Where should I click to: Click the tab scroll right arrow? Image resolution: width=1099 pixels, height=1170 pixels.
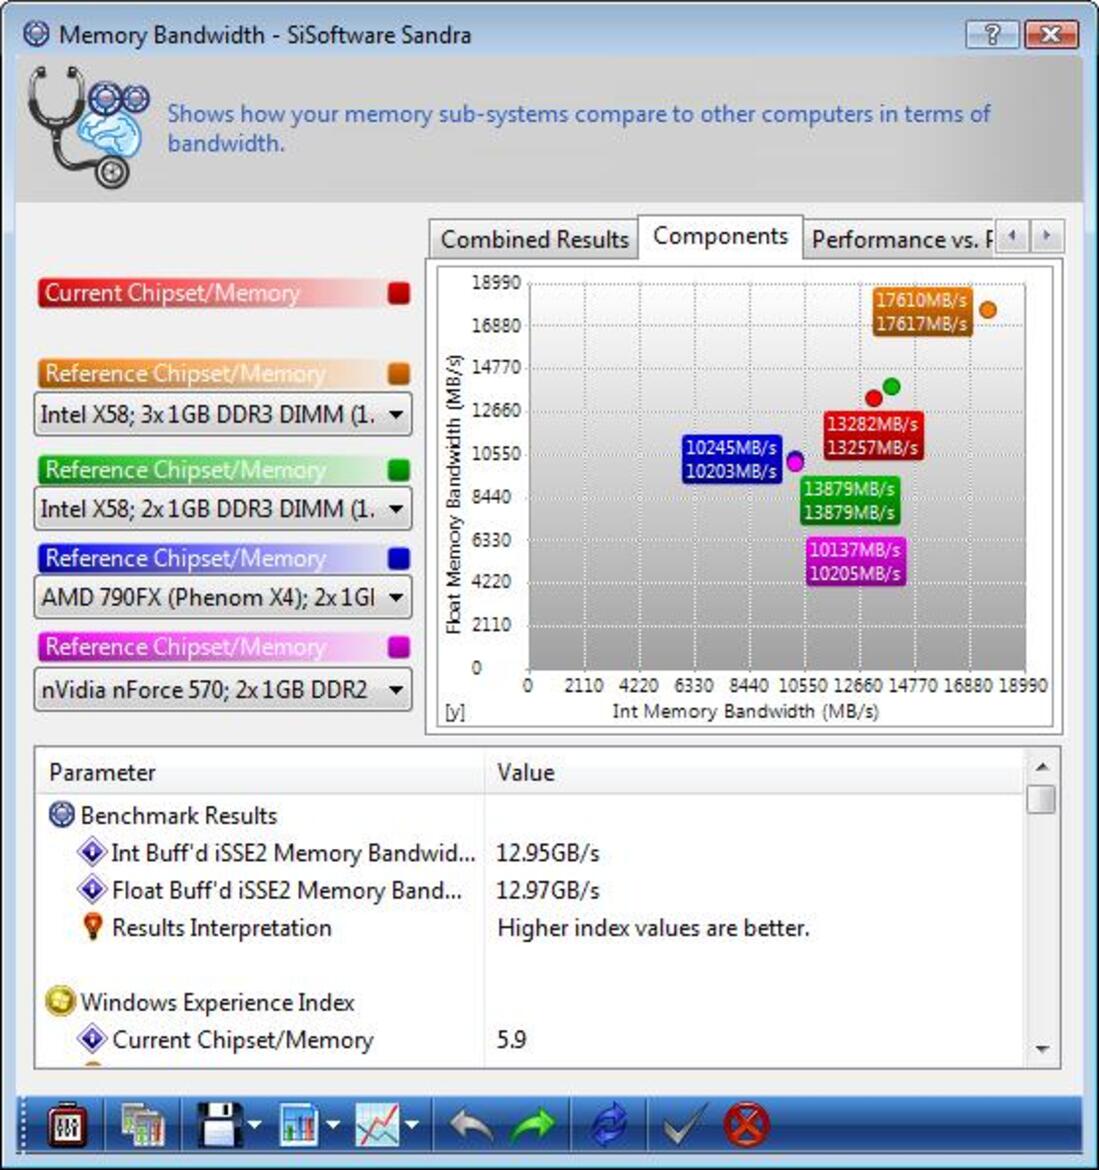[1047, 236]
